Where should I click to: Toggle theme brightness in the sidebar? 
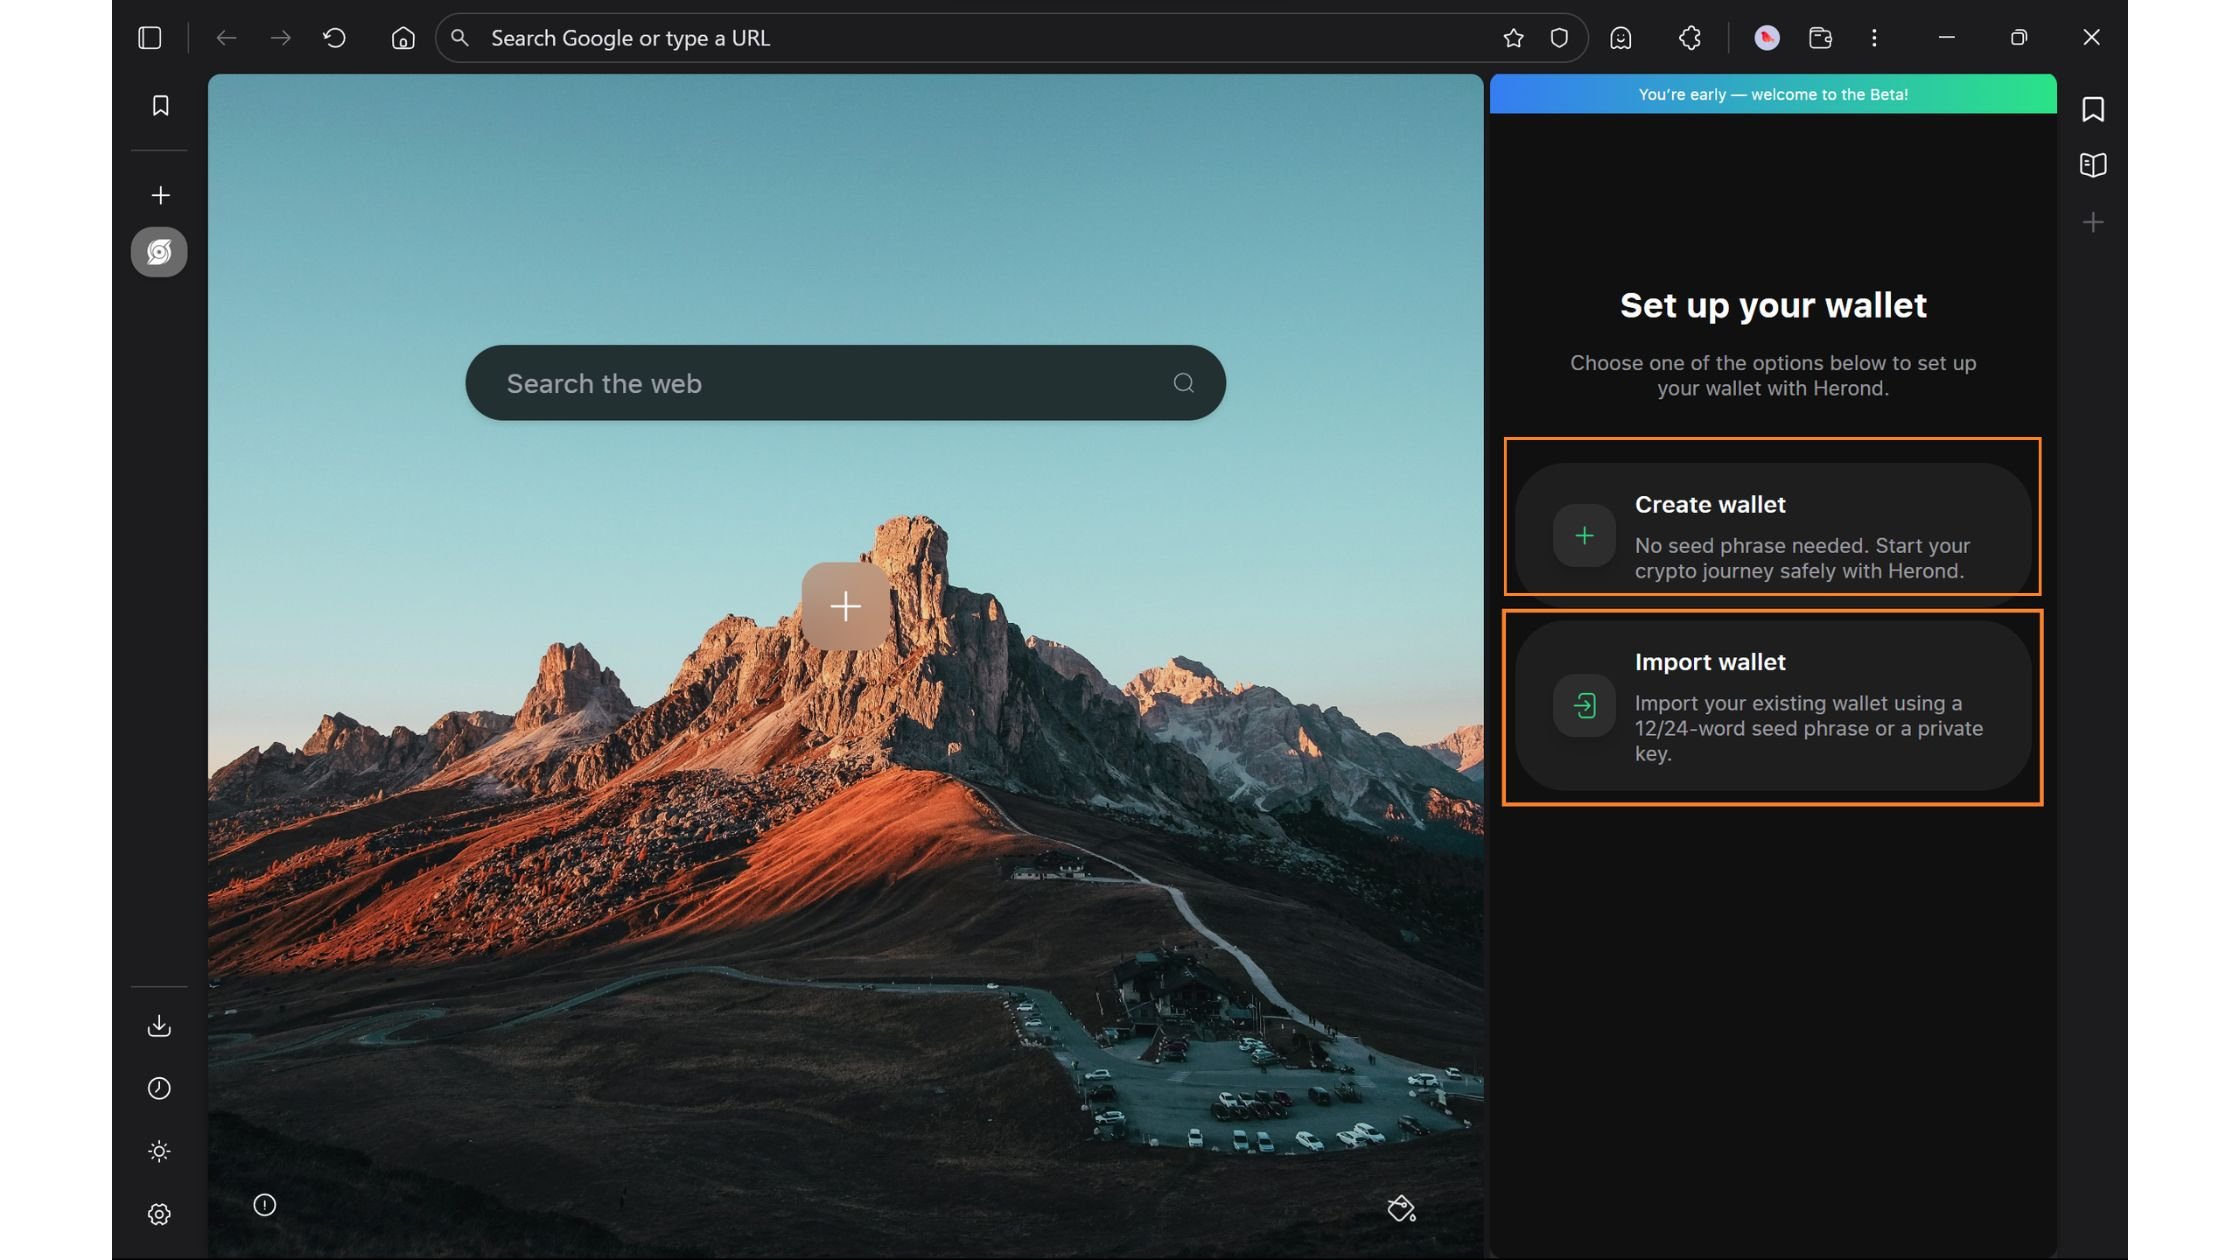point(159,1151)
